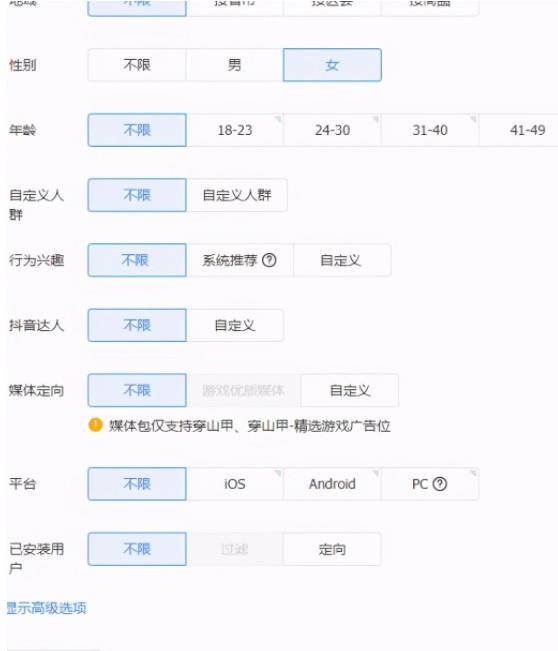Select 自定义人群 option
Screen dimensions: 558x651
237,195
